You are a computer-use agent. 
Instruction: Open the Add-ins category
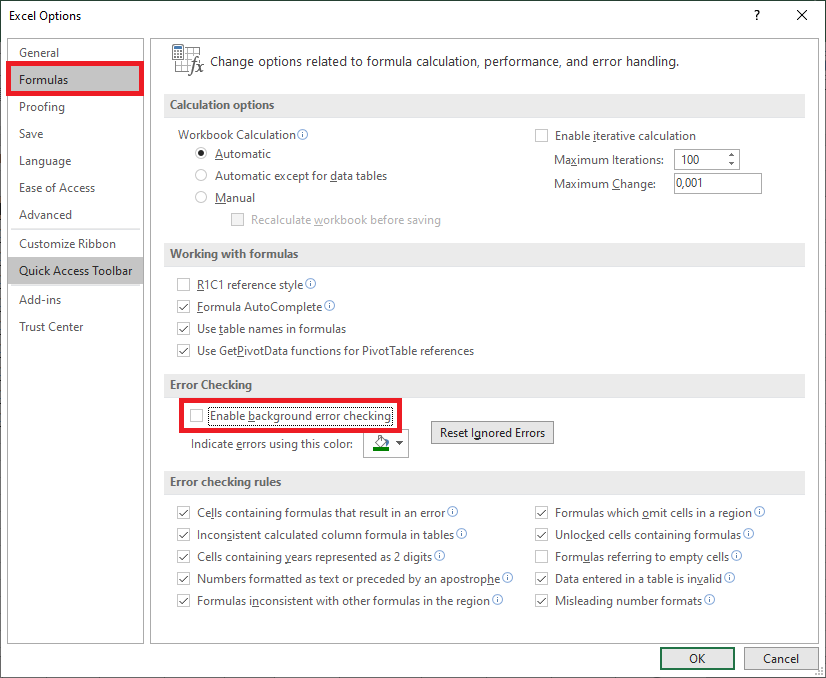tap(75, 299)
